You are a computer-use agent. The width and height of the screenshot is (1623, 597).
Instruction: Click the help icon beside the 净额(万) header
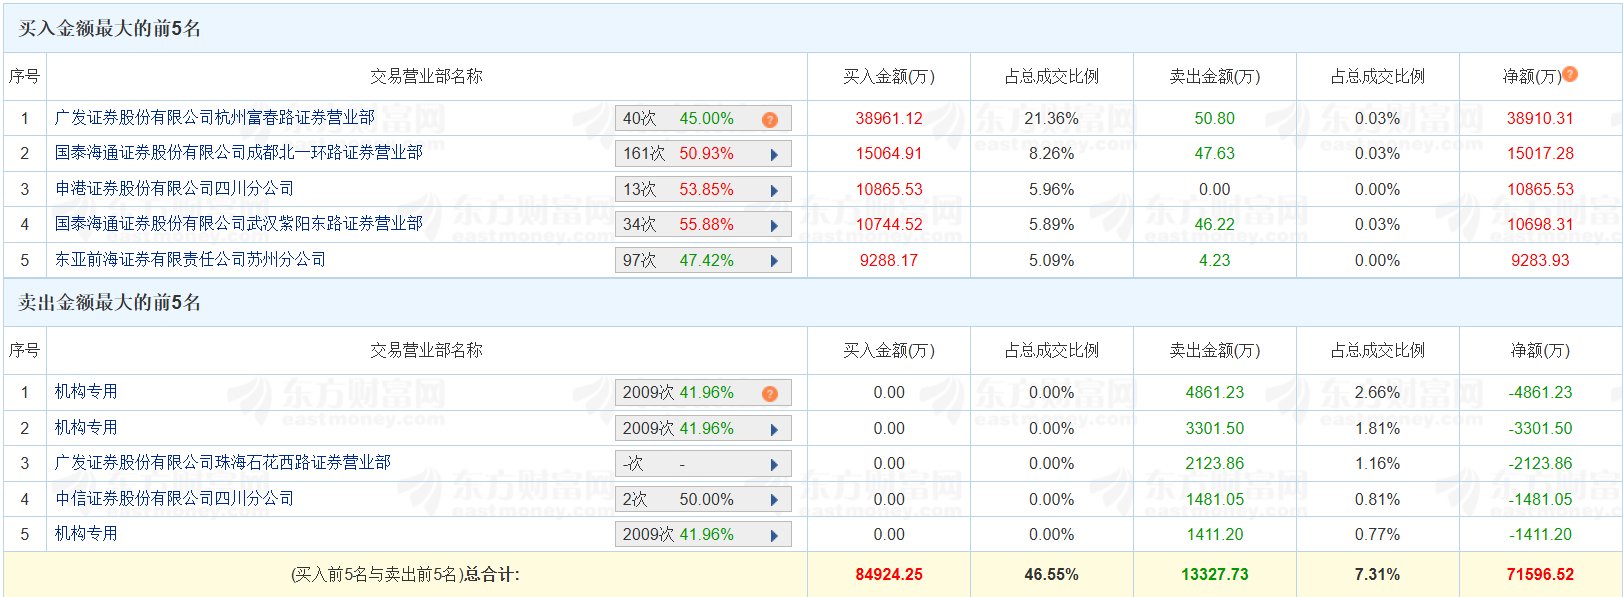click(1570, 74)
